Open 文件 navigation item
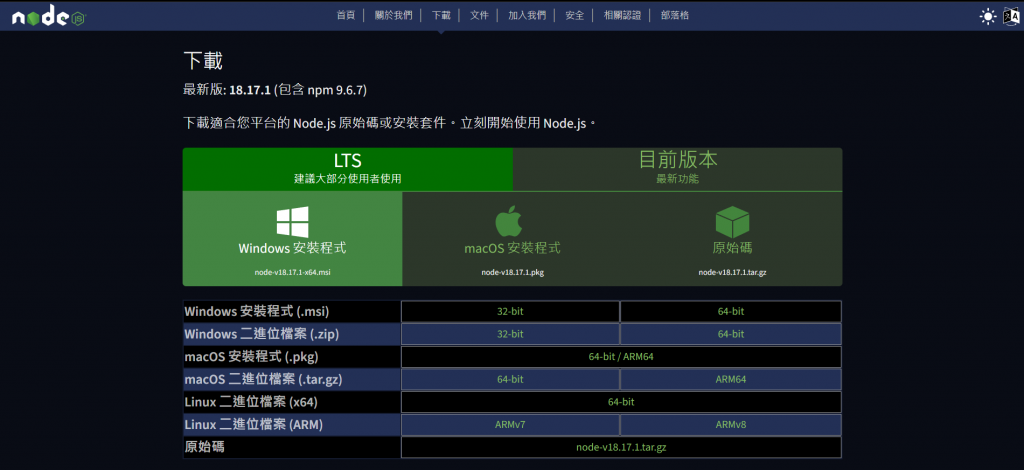The width and height of the screenshot is (1024, 470). coord(479,16)
